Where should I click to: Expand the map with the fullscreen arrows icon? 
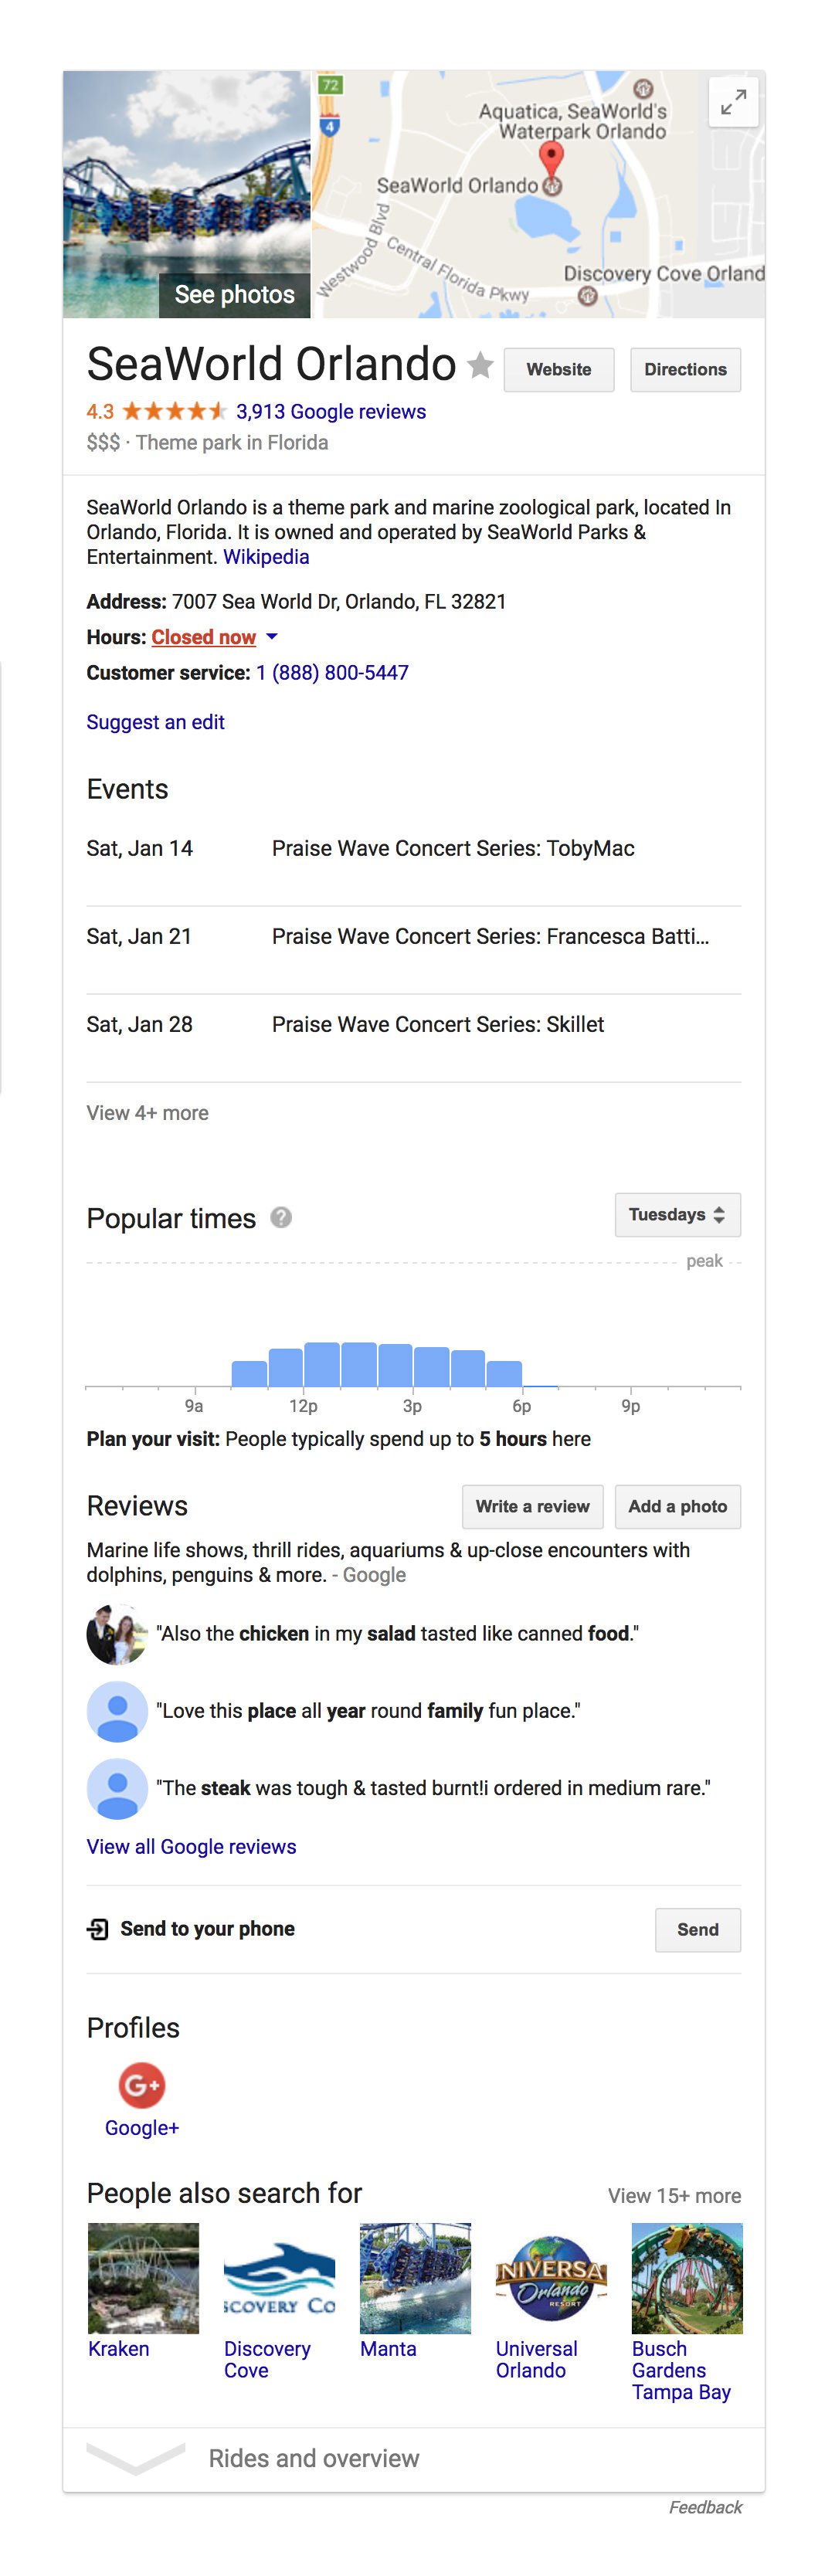point(733,102)
